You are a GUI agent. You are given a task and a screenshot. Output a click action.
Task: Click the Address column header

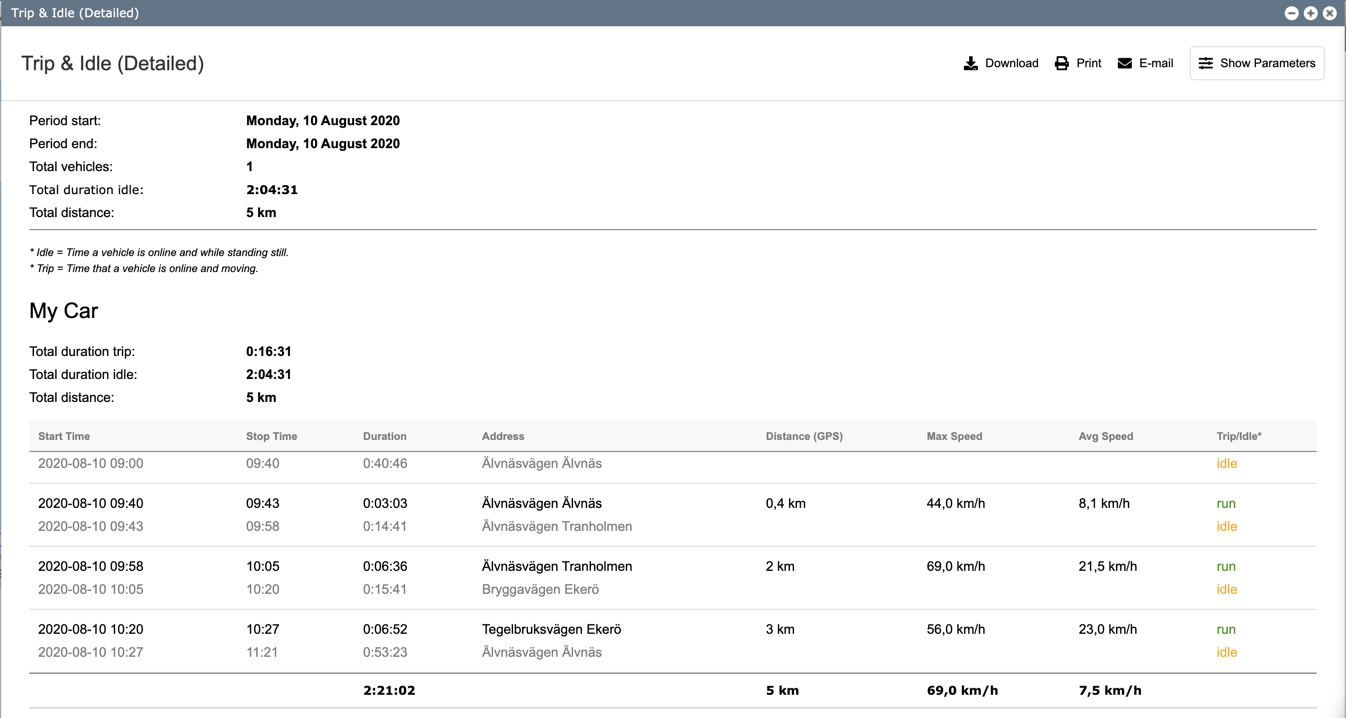click(503, 436)
